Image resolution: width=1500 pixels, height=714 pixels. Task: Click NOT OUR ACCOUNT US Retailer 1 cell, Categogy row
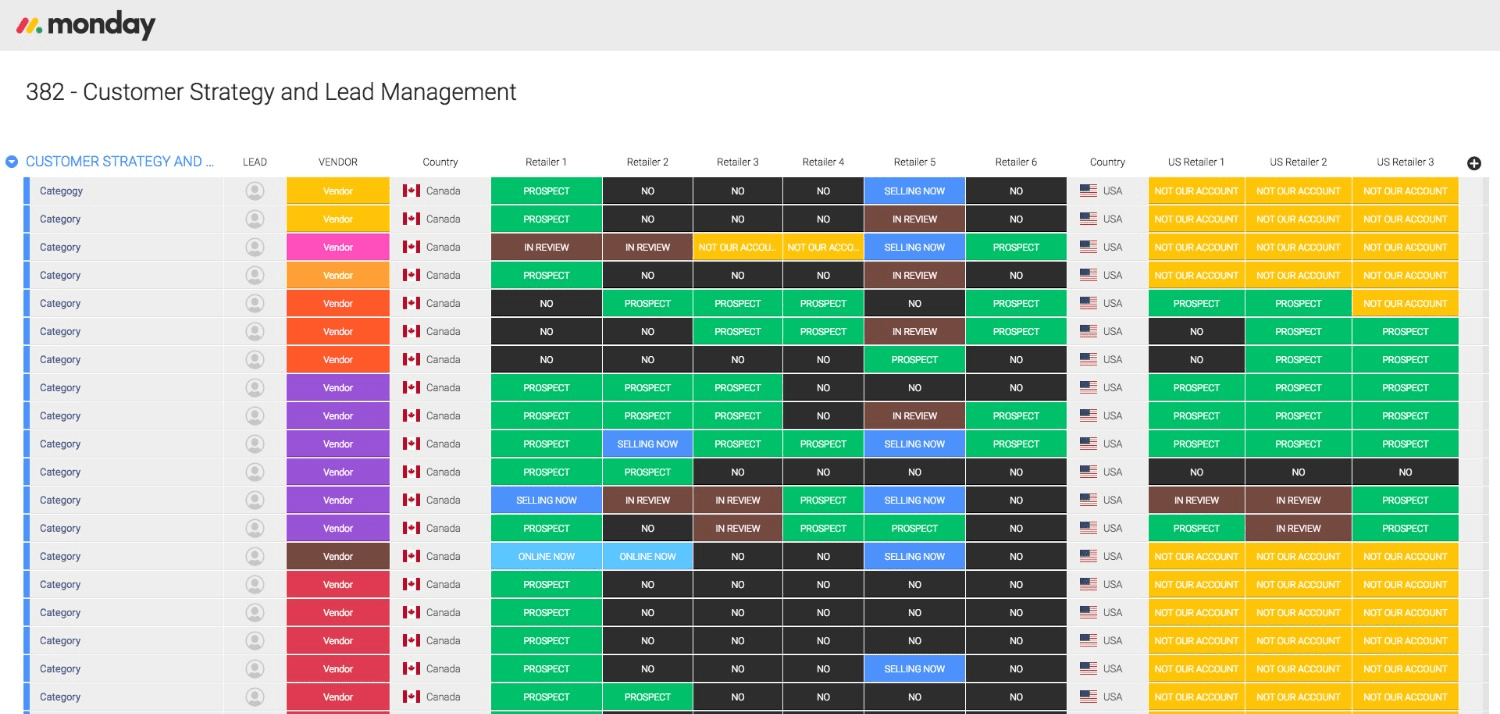click(x=1196, y=191)
